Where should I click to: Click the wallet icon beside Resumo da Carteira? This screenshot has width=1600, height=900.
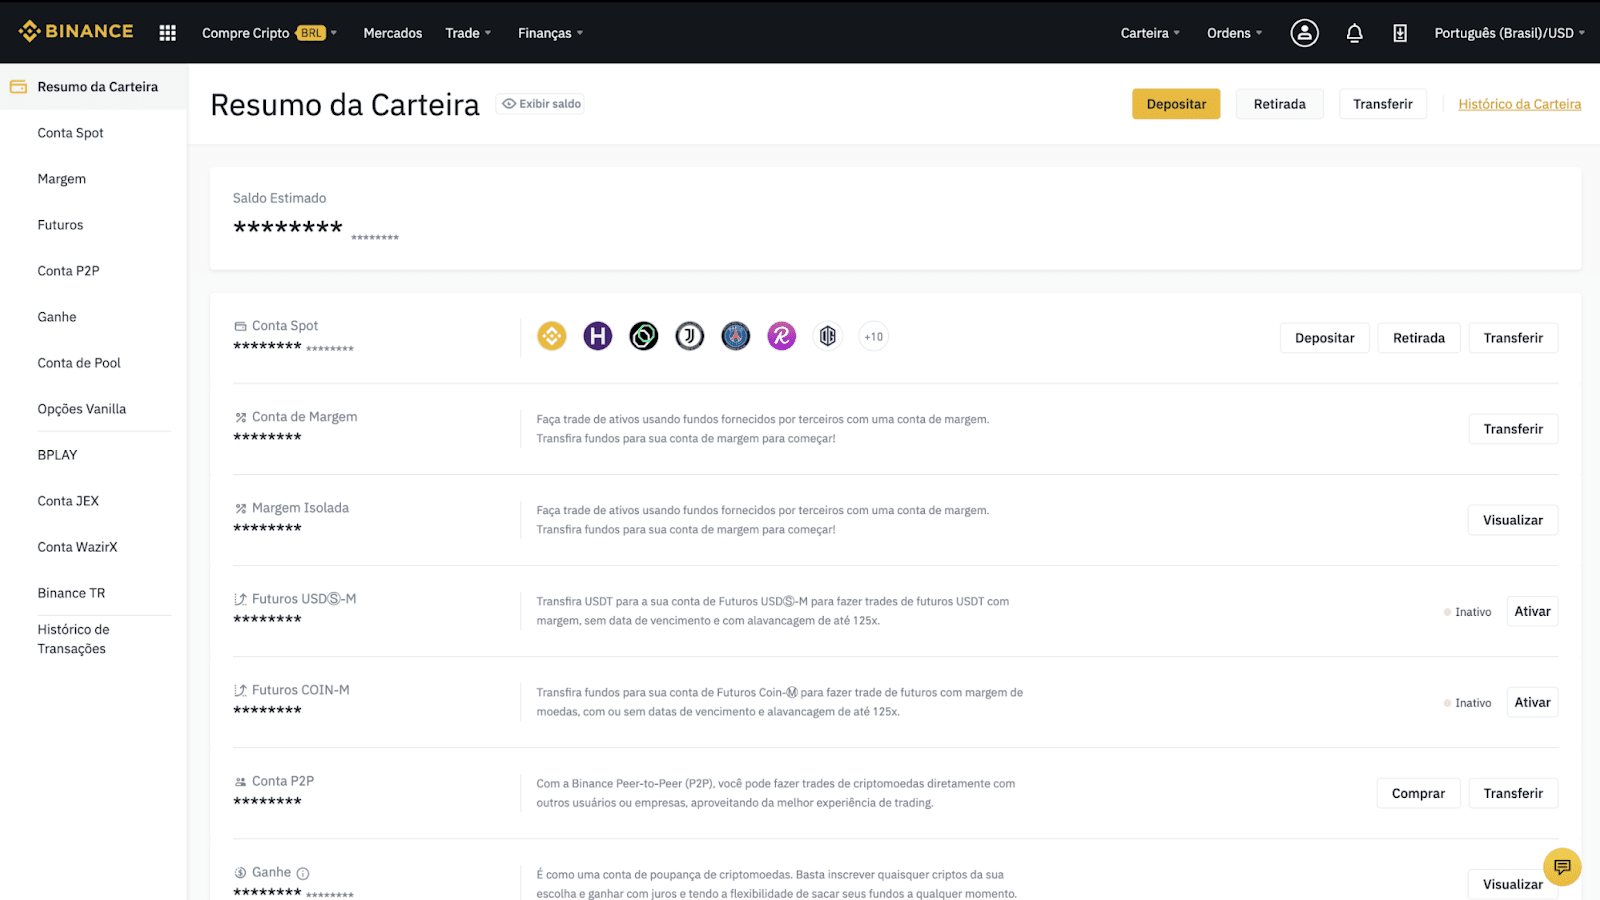point(18,87)
